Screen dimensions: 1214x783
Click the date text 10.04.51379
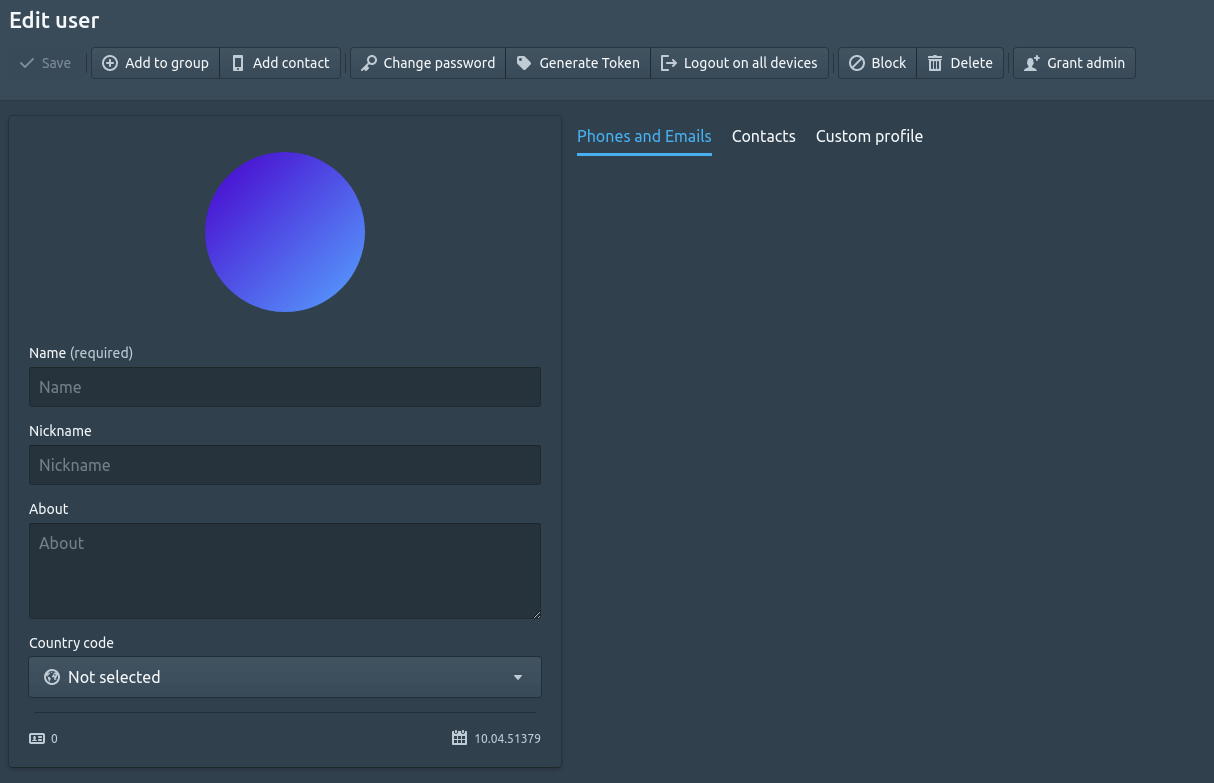pos(507,739)
